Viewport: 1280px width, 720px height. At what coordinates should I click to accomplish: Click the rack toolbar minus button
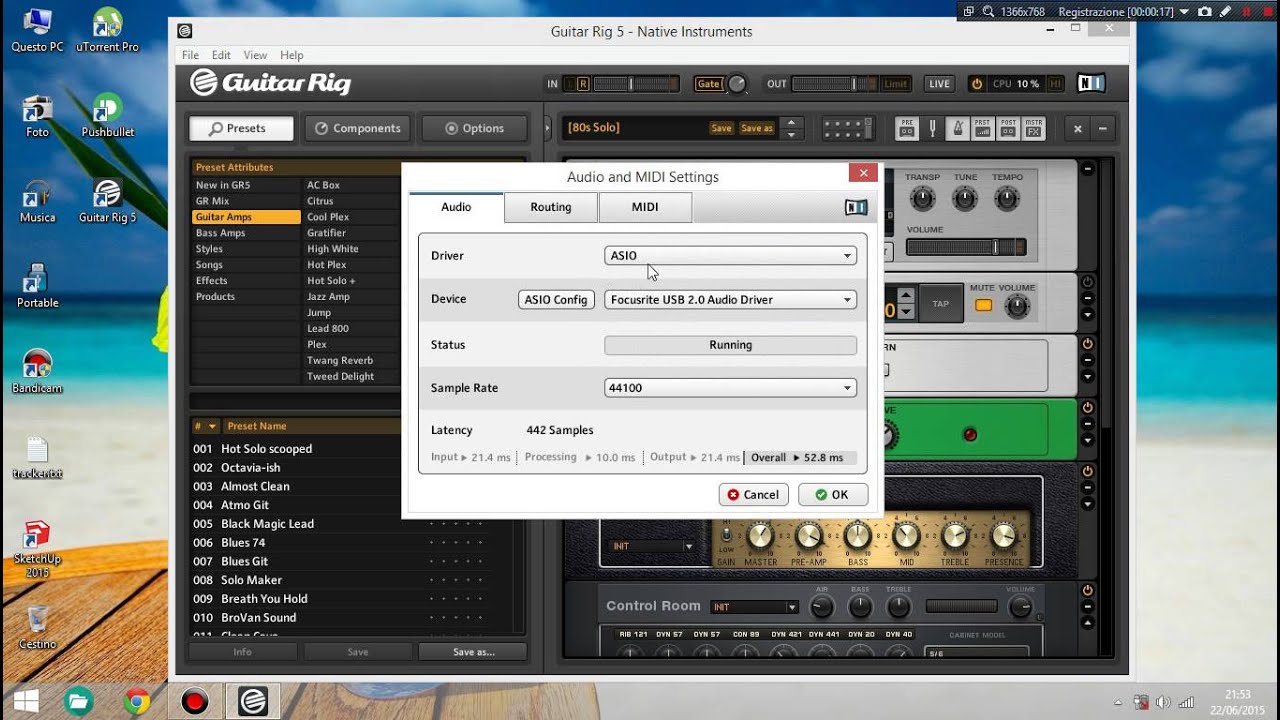pyautogui.click(x=1103, y=128)
